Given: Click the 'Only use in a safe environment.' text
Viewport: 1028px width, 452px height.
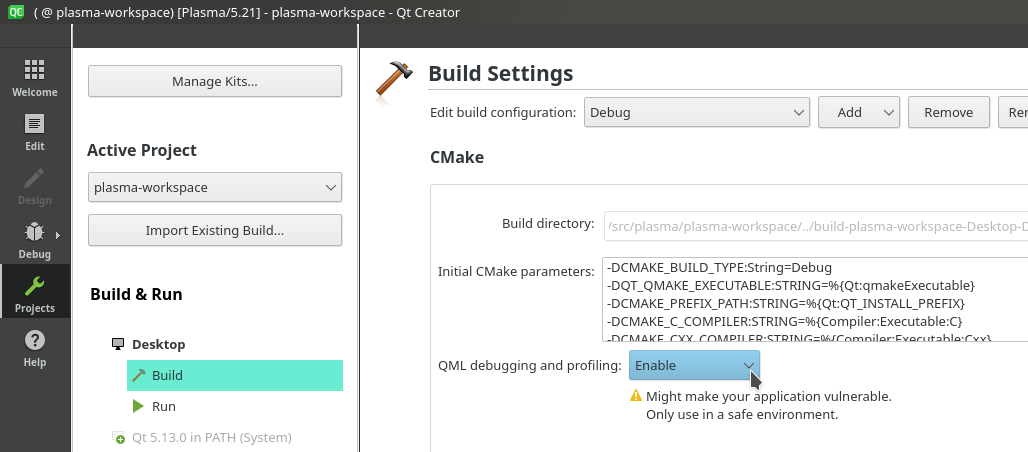Looking at the screenshot, I should coord(742,415).
